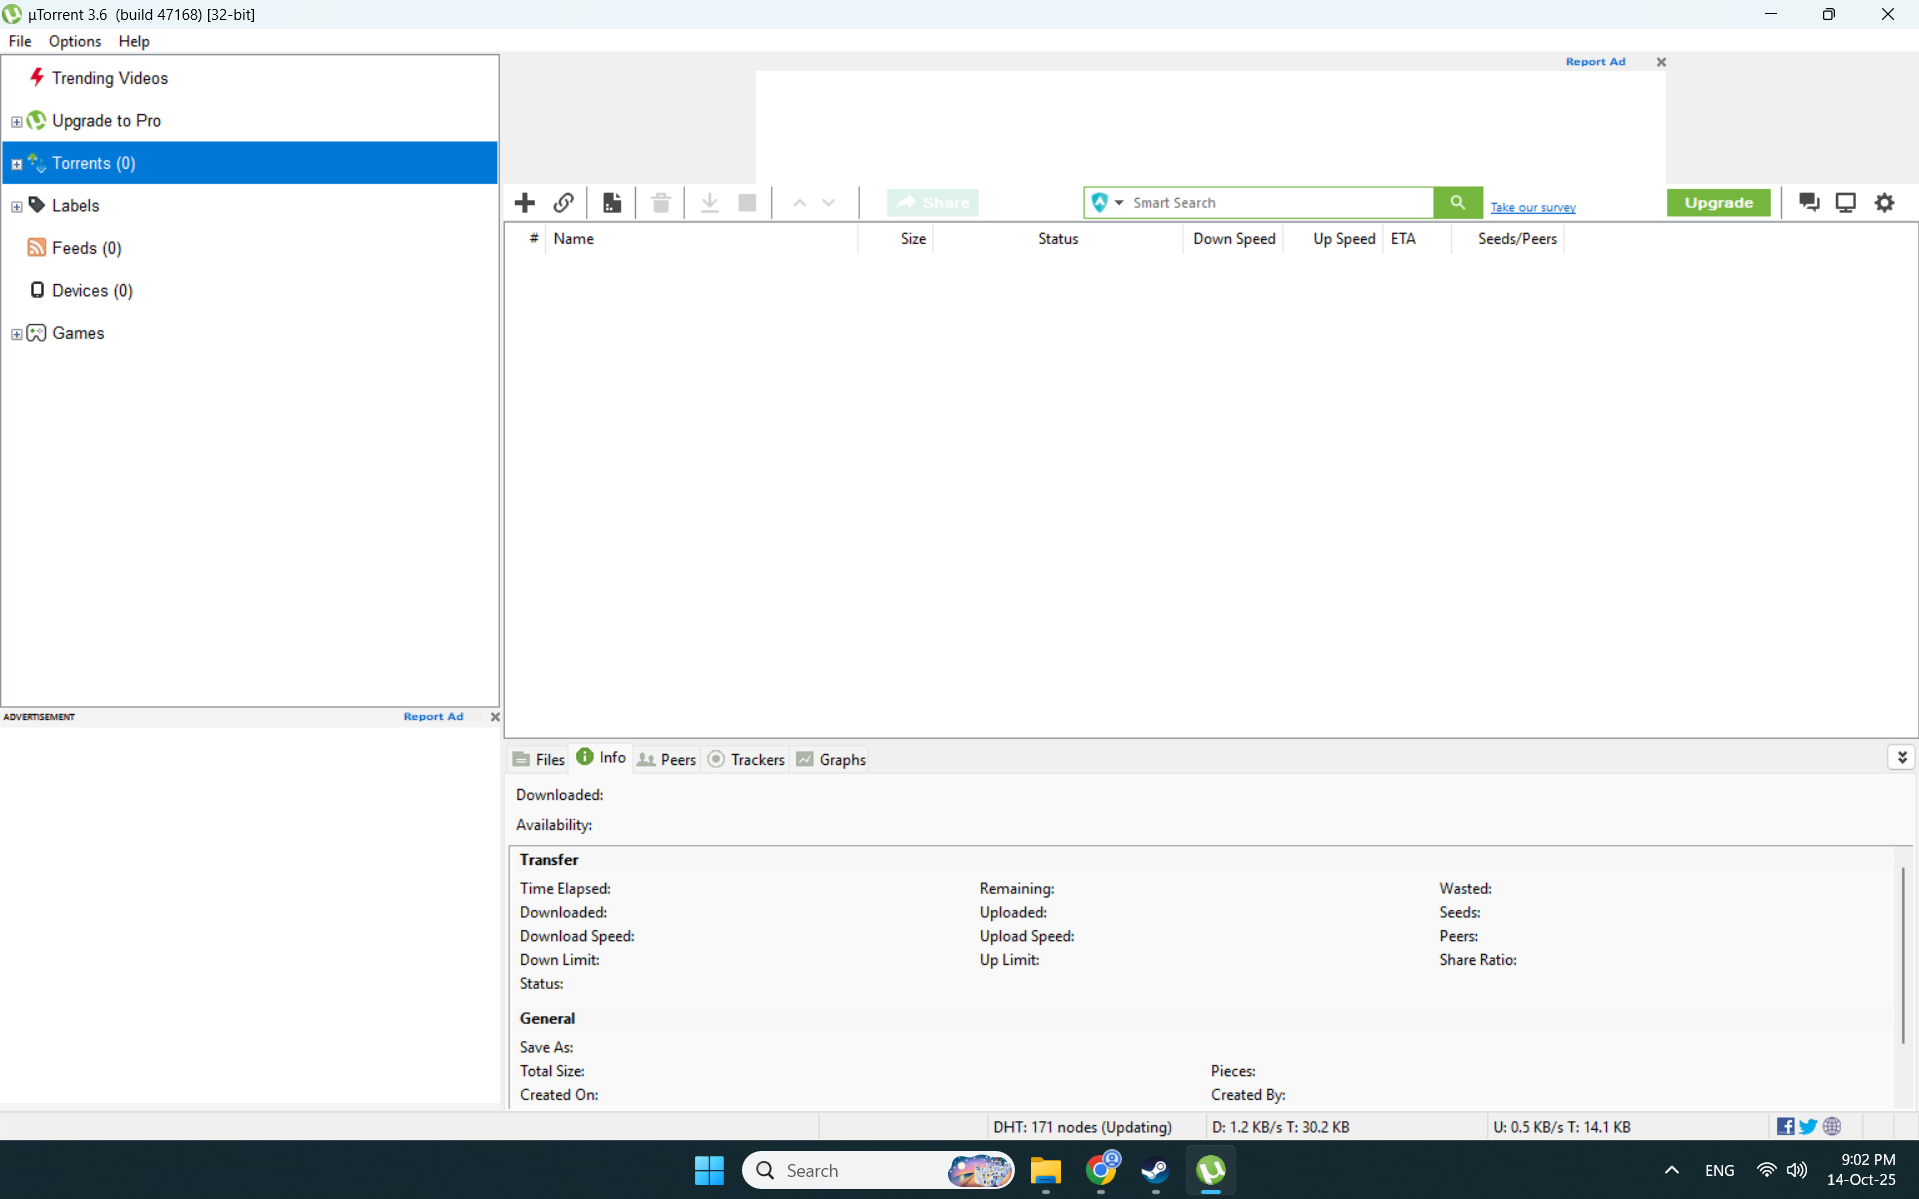Switch to the Trackers tab
Screen dimensions: 1919x1199
[x=746, y=759]
